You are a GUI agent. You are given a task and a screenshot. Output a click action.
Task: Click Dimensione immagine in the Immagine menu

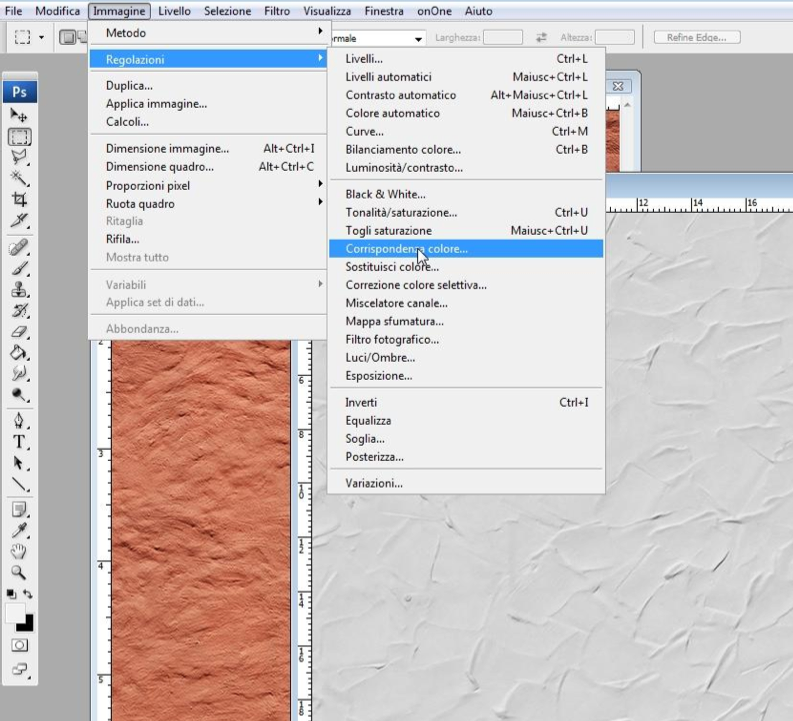[x=167, y=148]
